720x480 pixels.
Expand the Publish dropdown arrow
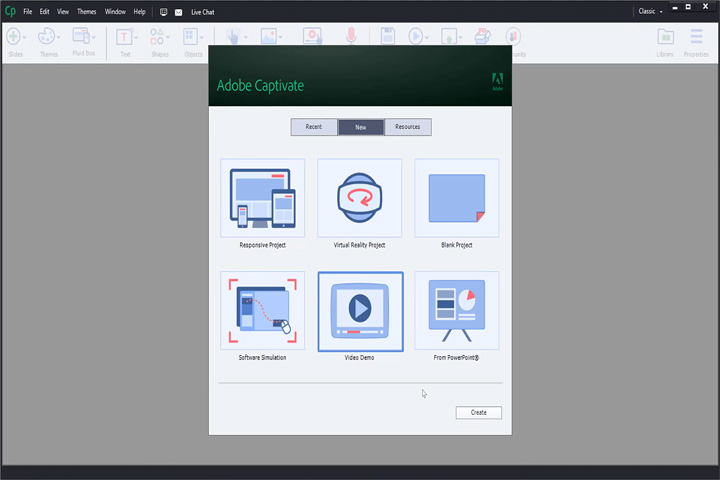(461, 37)
